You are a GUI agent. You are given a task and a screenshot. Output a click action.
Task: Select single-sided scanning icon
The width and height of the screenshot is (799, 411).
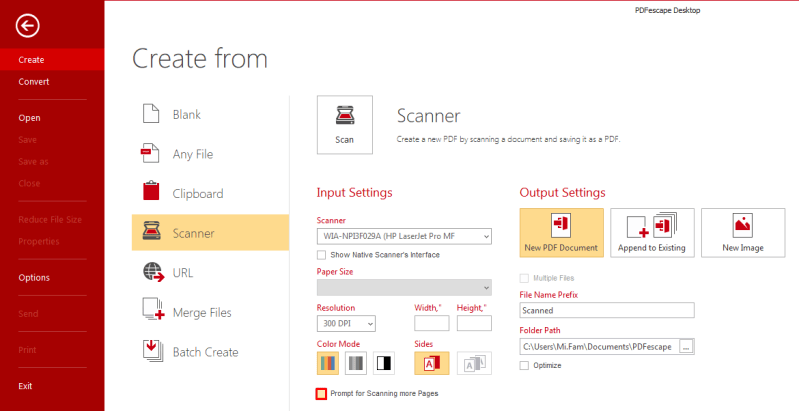click(x=432, y=363)
